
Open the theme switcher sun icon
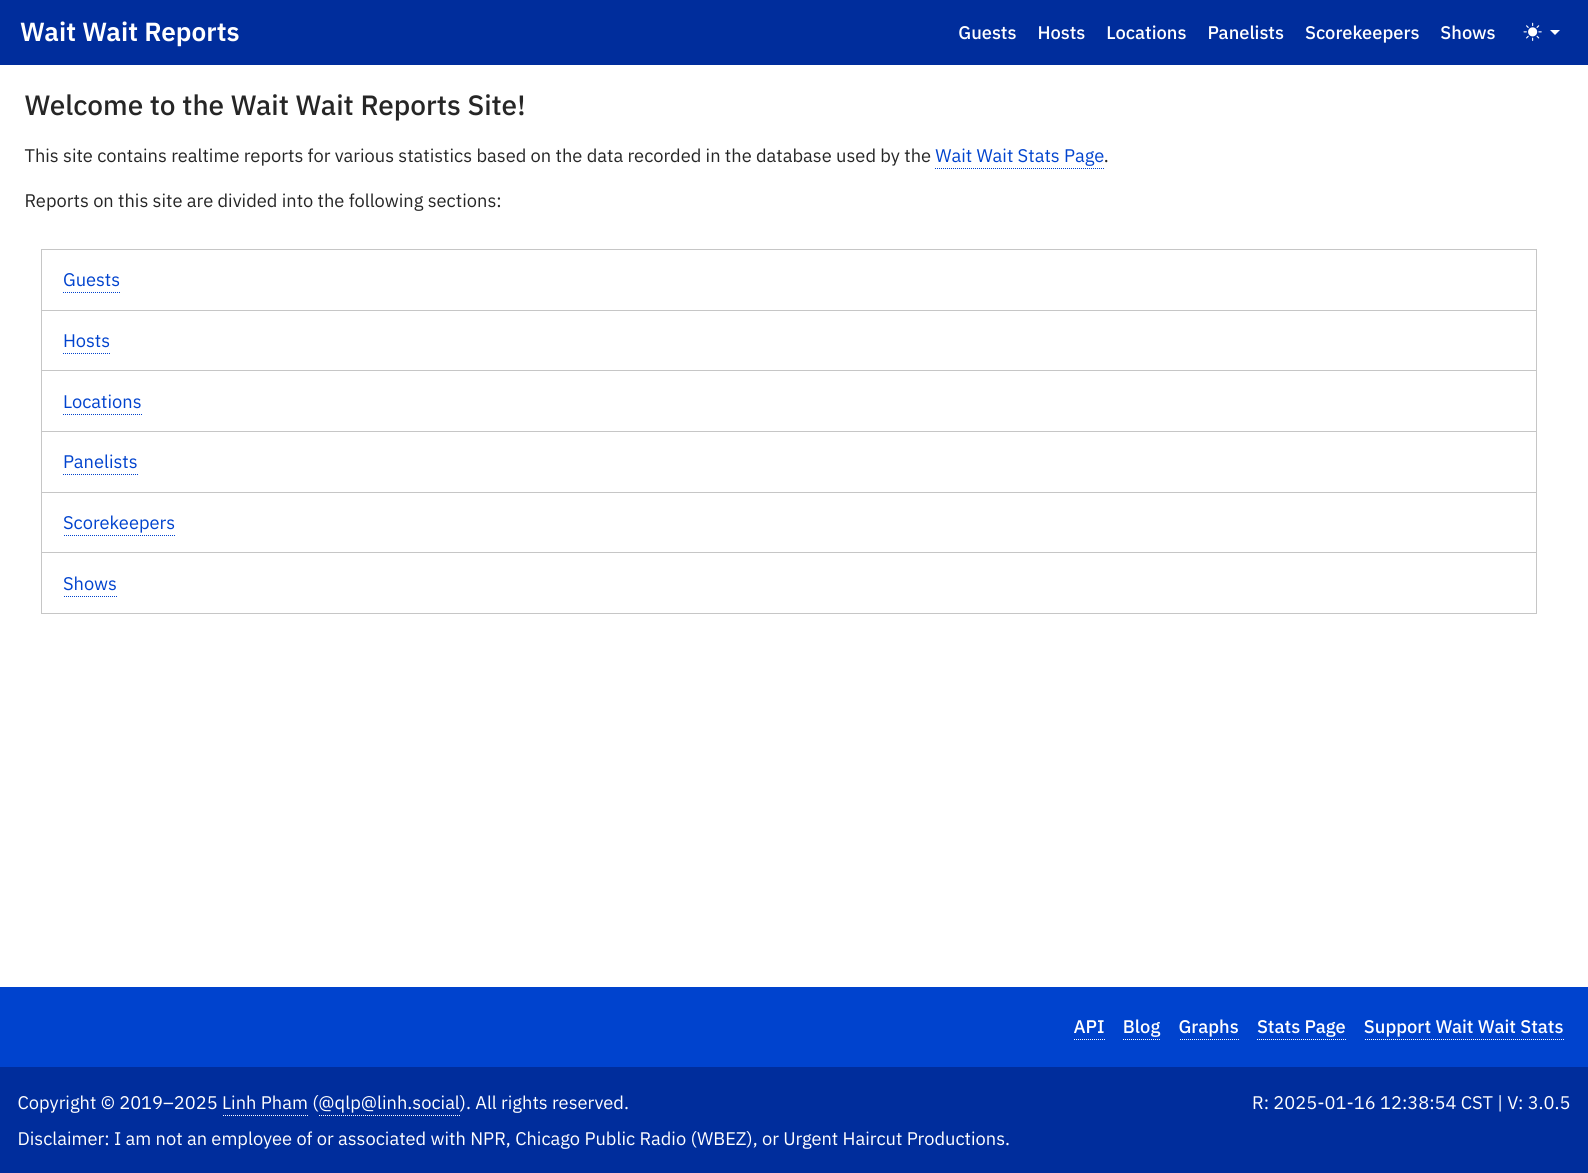point(1531,33)
